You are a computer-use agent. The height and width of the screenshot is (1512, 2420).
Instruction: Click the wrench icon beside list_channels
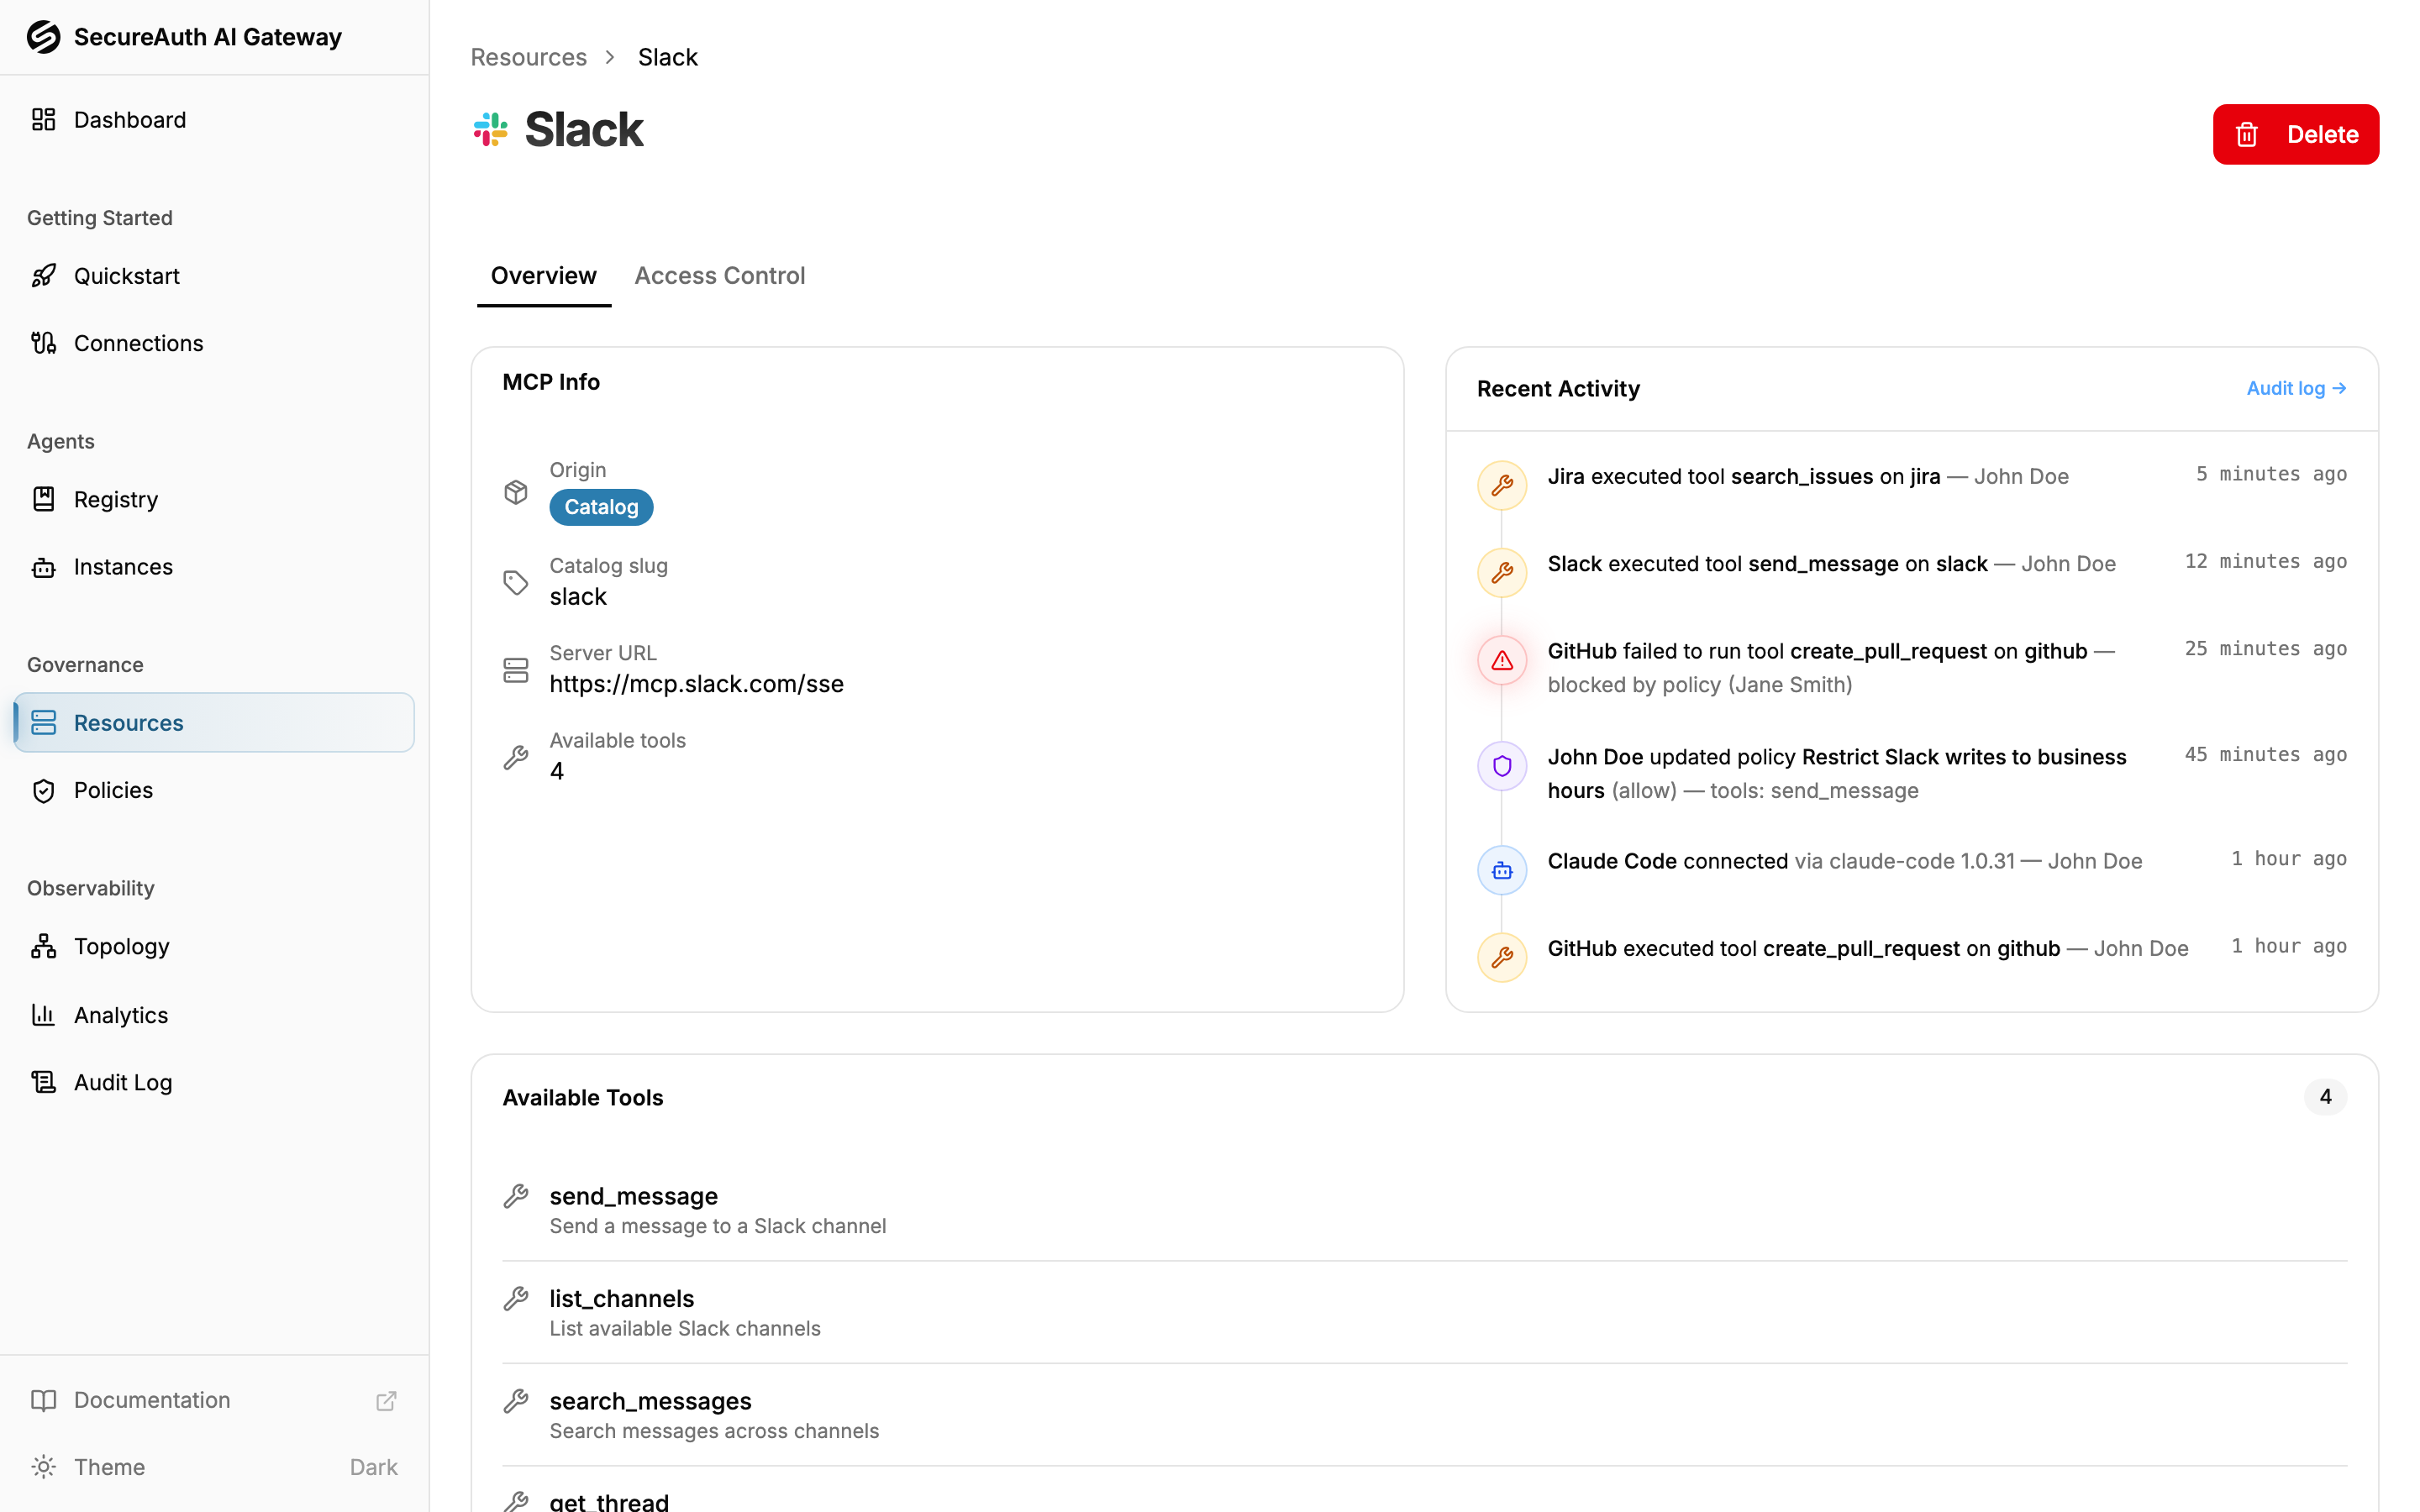click(x=516, y=1298)
